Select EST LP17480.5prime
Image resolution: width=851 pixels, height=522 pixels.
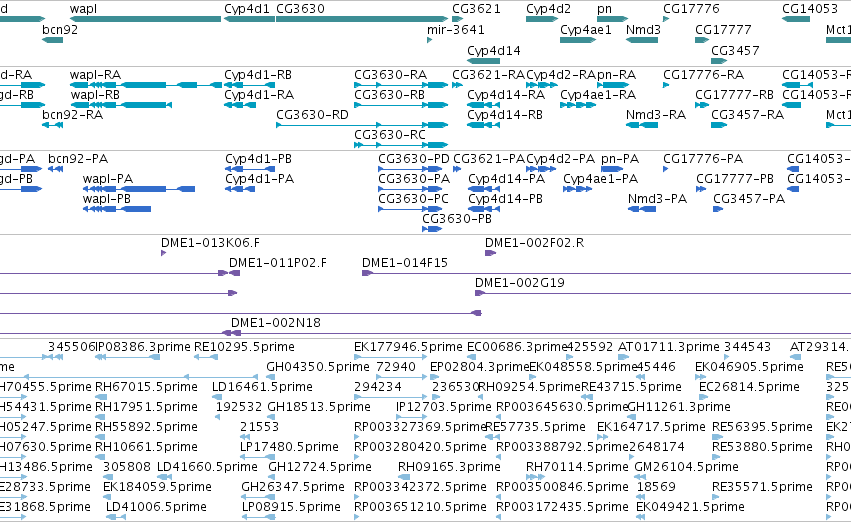(289, 447)
